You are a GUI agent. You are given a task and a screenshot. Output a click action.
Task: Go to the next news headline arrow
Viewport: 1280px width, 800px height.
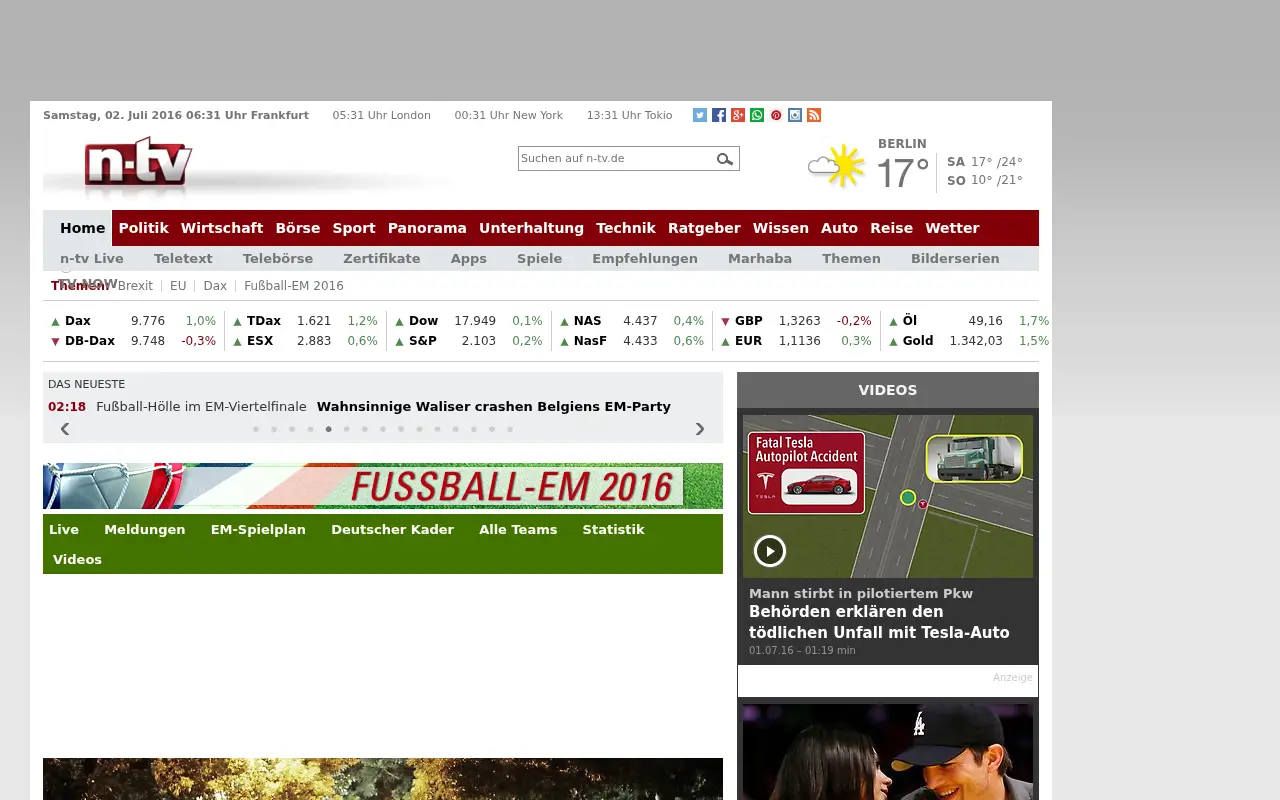[700, 429]
